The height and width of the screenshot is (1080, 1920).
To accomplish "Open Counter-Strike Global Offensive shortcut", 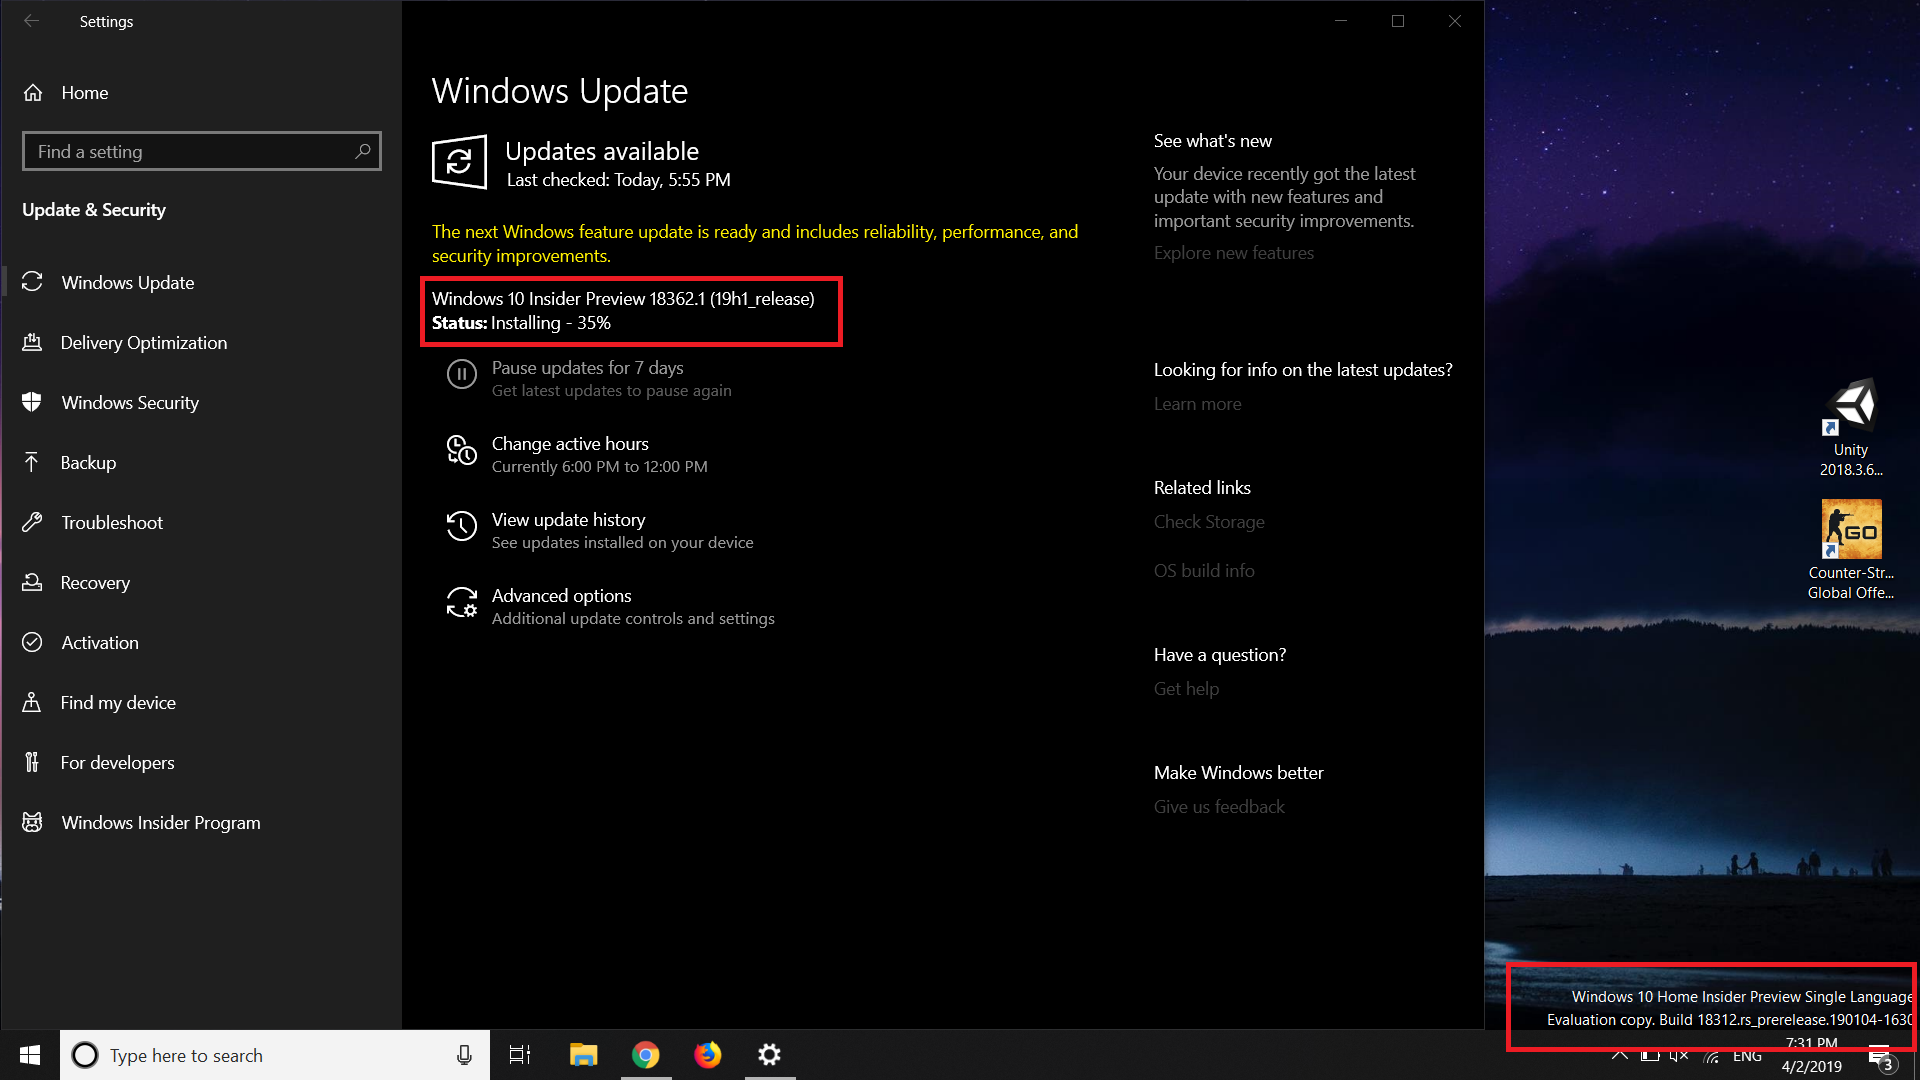I will click(x=1851, y=550).
